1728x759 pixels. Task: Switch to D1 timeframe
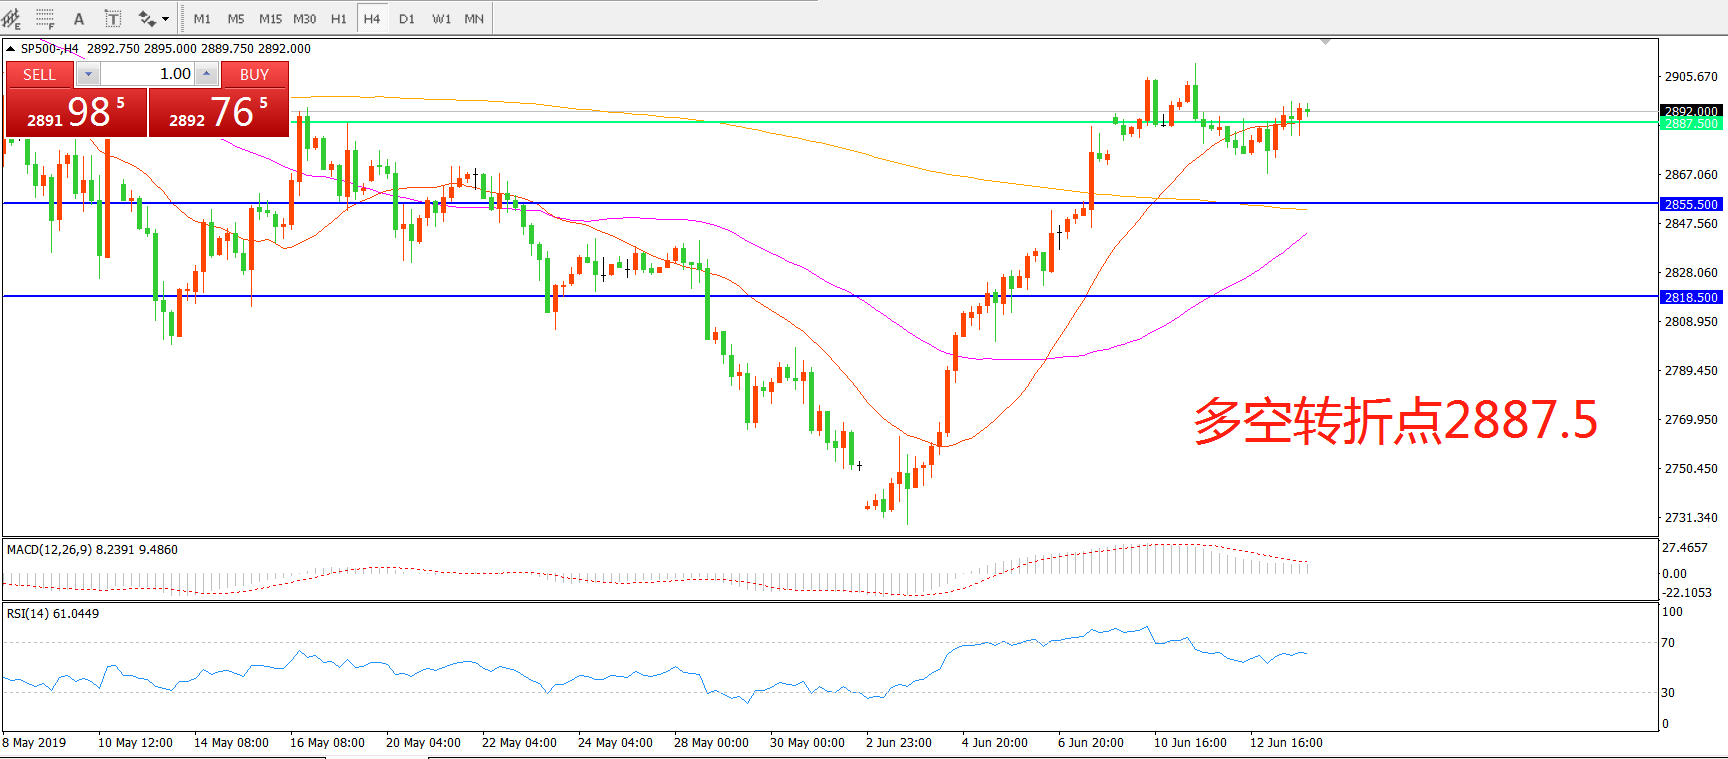(406, 18)
